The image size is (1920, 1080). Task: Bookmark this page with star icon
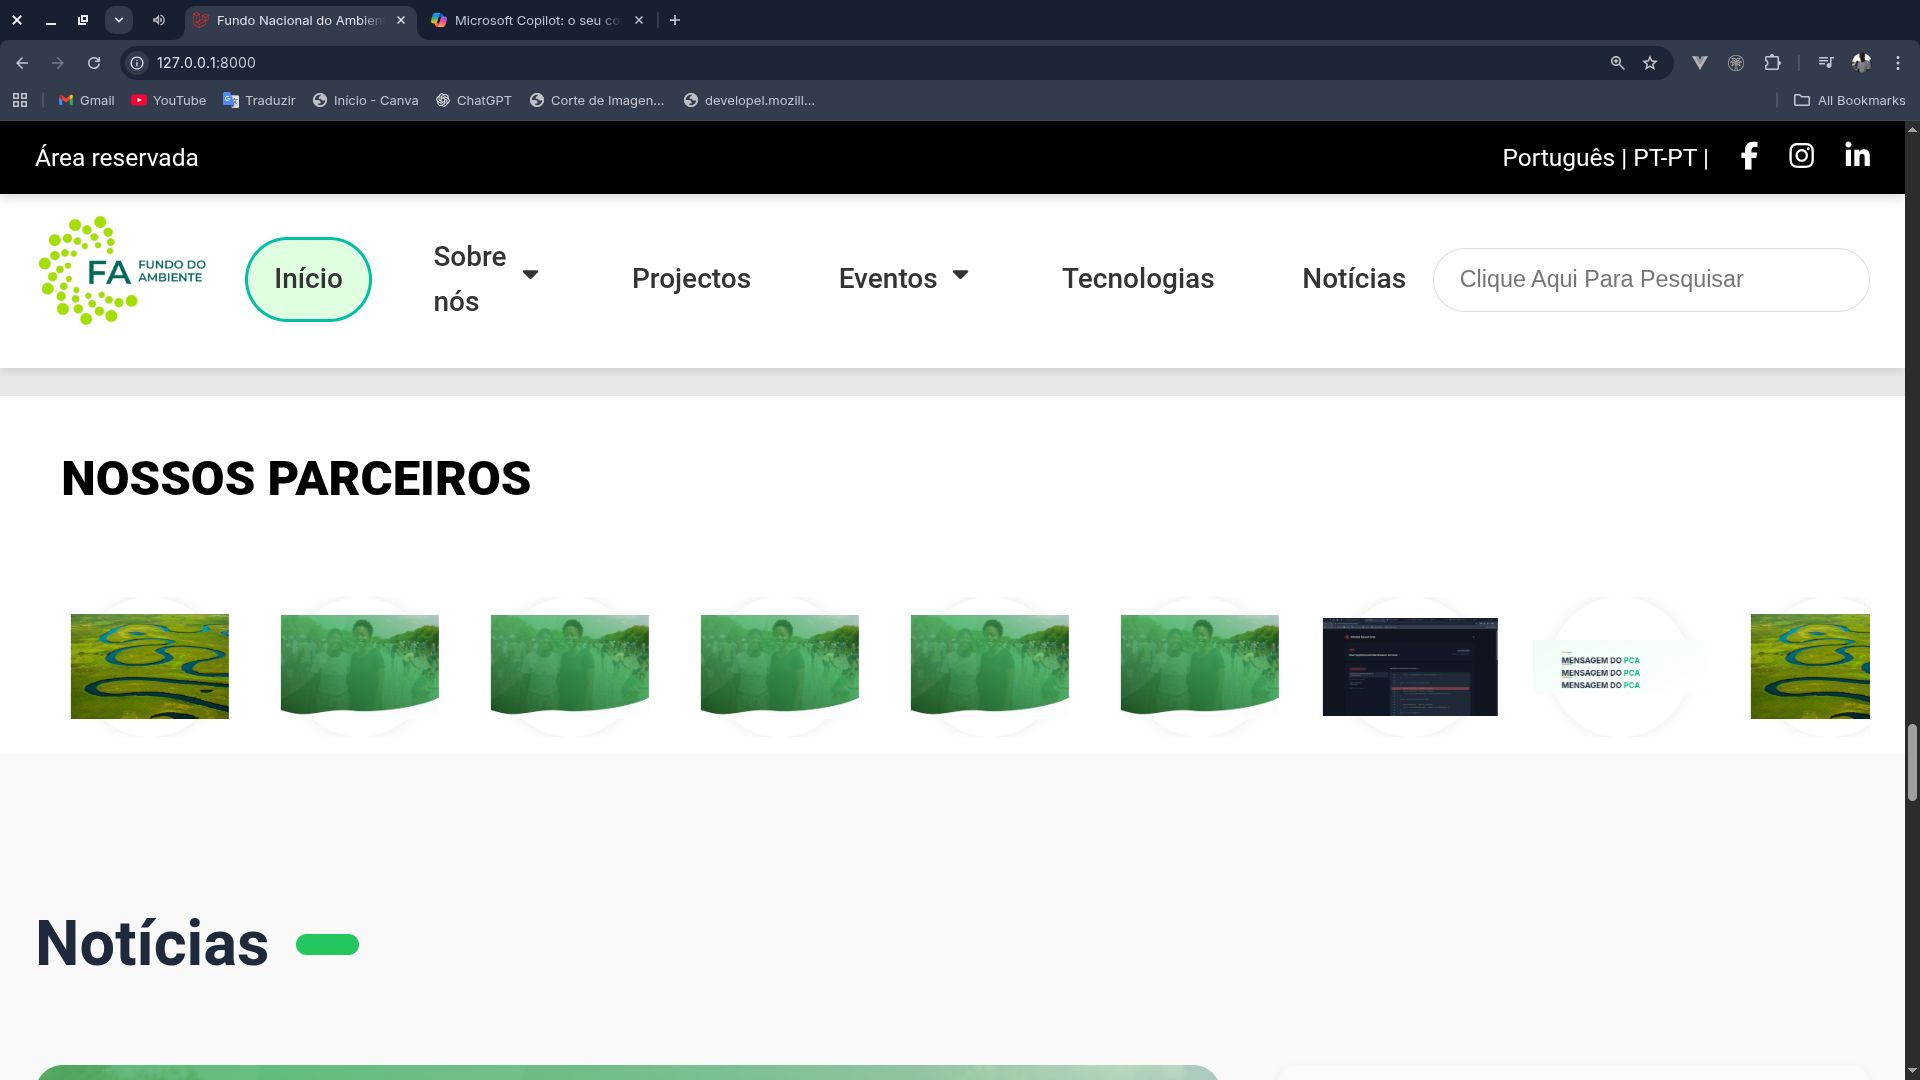(x=1650, y=63)
